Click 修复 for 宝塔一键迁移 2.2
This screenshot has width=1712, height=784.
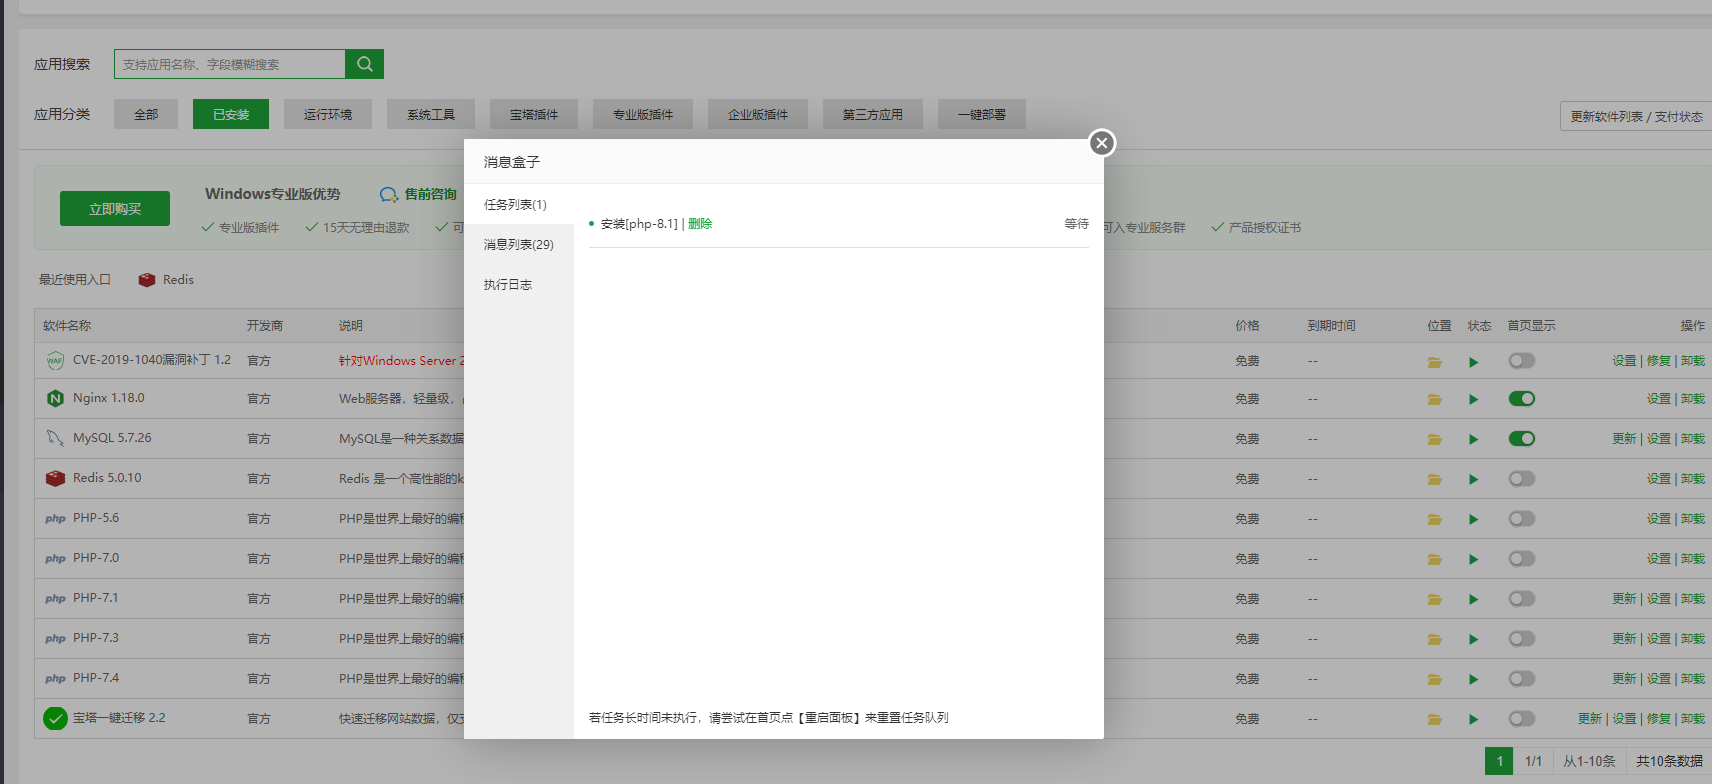click(x=1659, y=718)
